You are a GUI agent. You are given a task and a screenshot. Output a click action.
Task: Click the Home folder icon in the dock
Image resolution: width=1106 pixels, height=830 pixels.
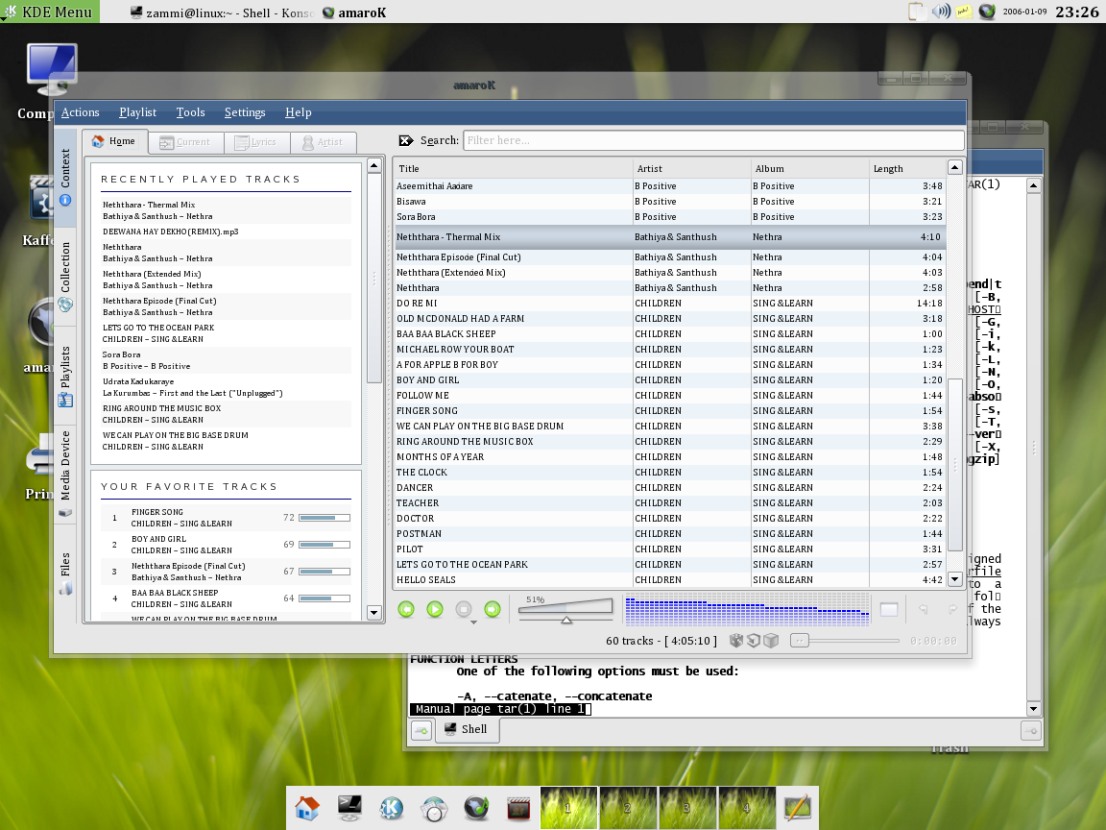pyautogui.click(x=307, y=808)
